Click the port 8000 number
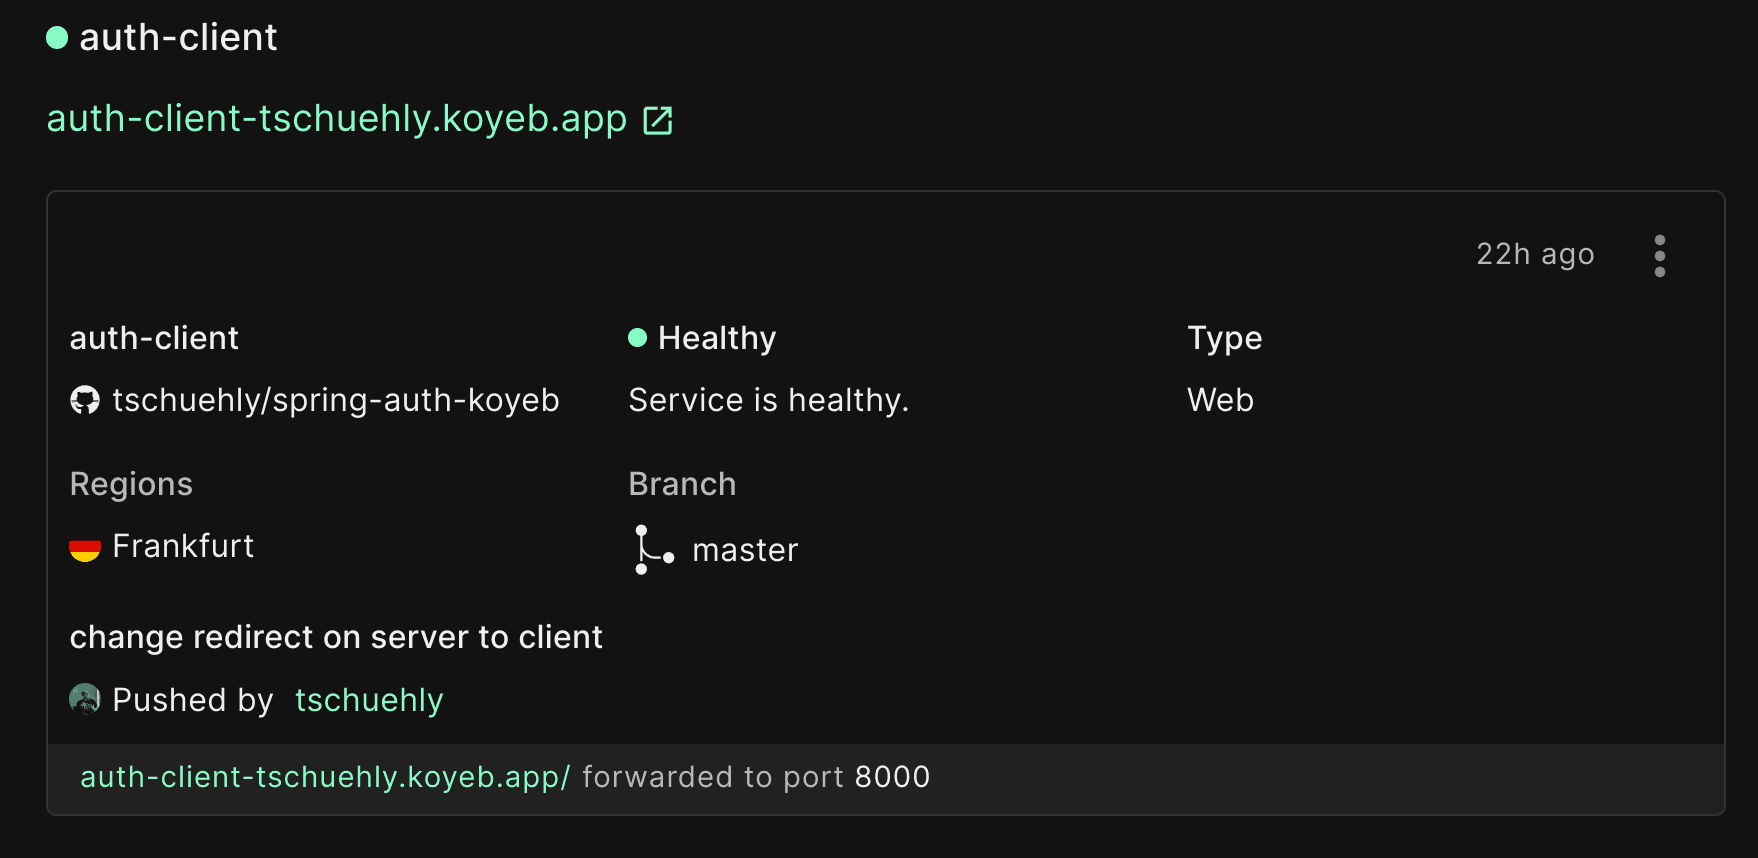This screenshot has height=858, width=1758. (x=892, y=777)
